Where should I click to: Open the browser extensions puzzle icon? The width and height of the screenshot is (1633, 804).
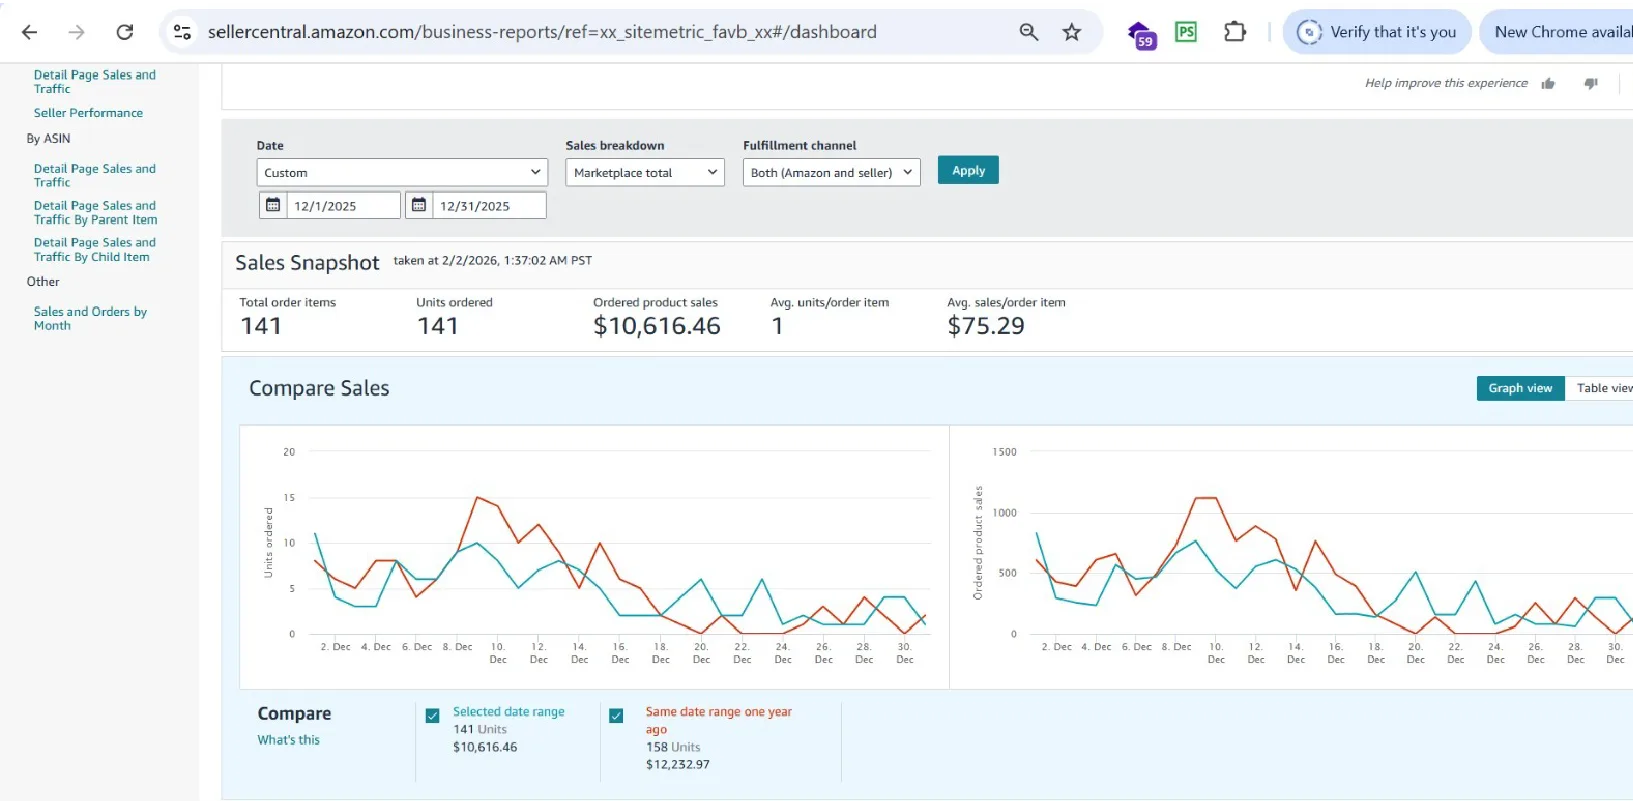coord(1235,32)
